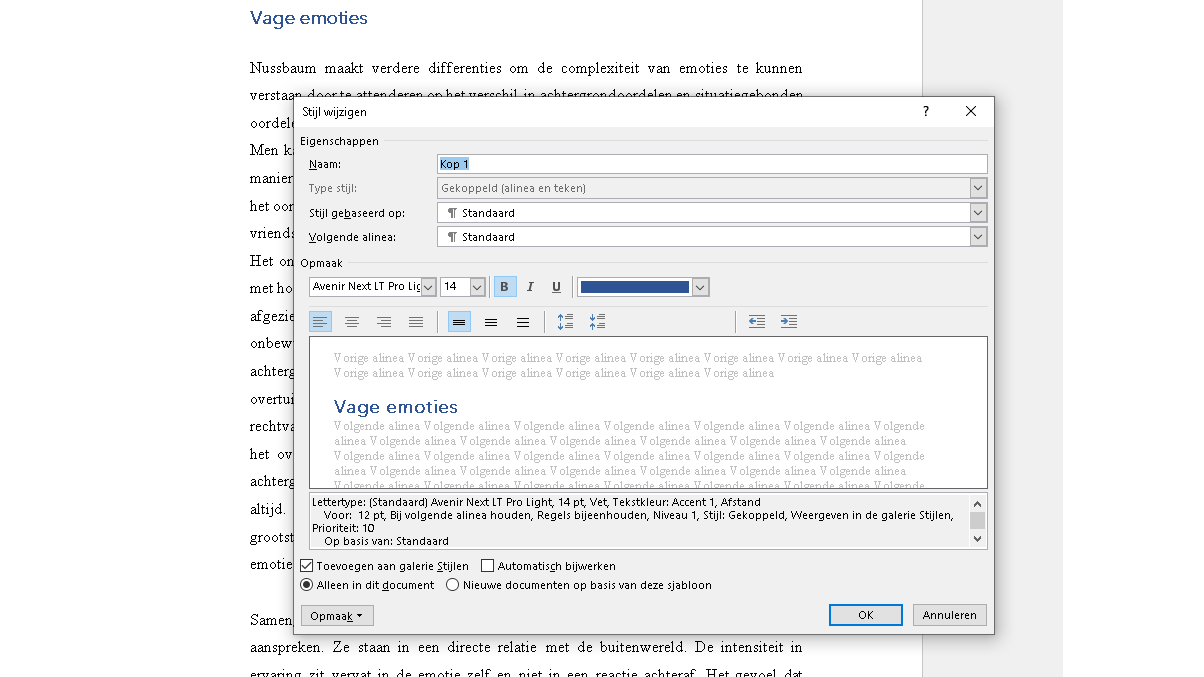
Task: Increase paragraph spacing icon
Action: 565,322
